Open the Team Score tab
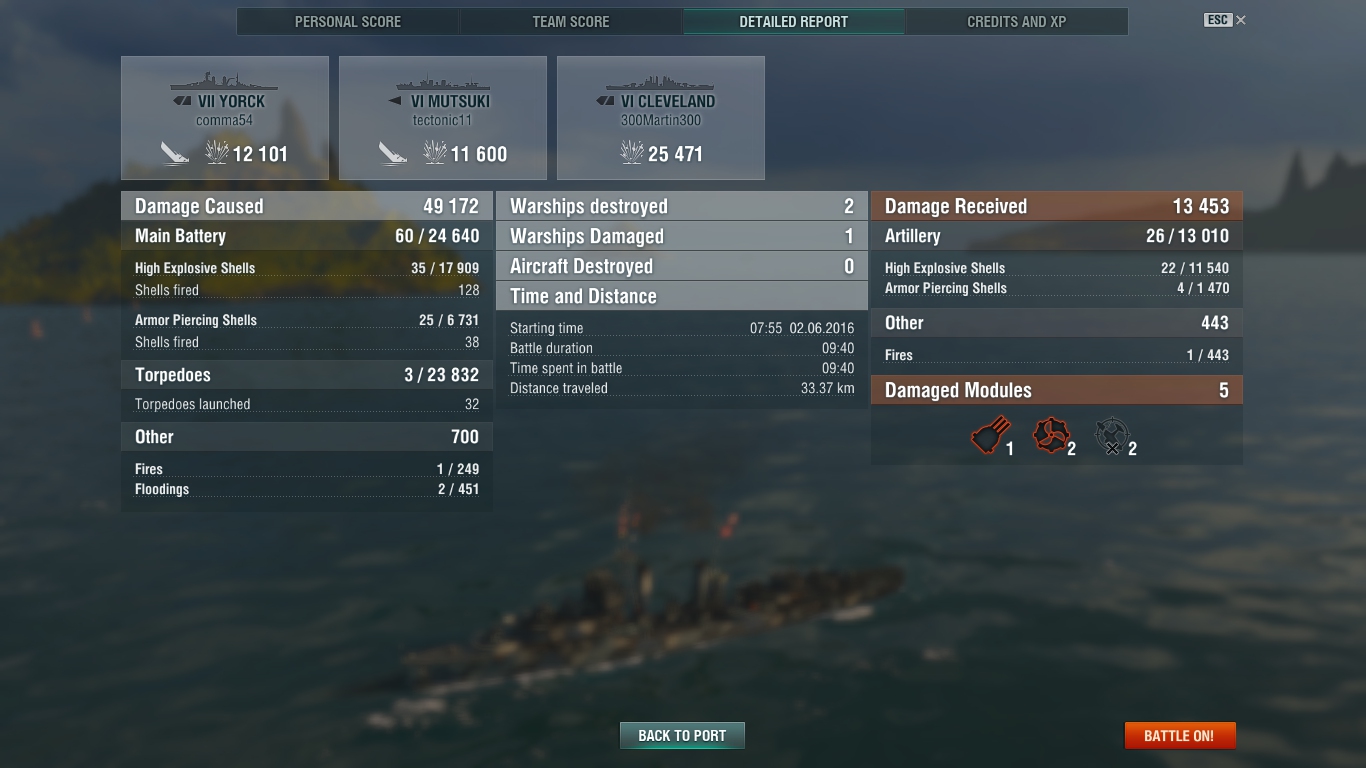The image size is (1366, 768). (x=571, y=21)
